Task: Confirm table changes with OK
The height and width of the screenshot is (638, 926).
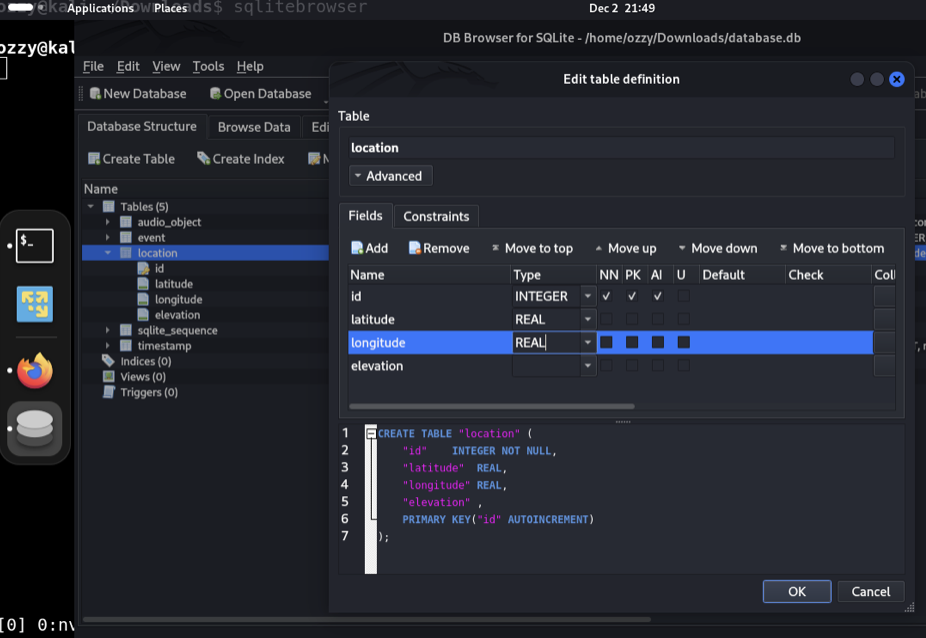Action: [x=797, y=591]
